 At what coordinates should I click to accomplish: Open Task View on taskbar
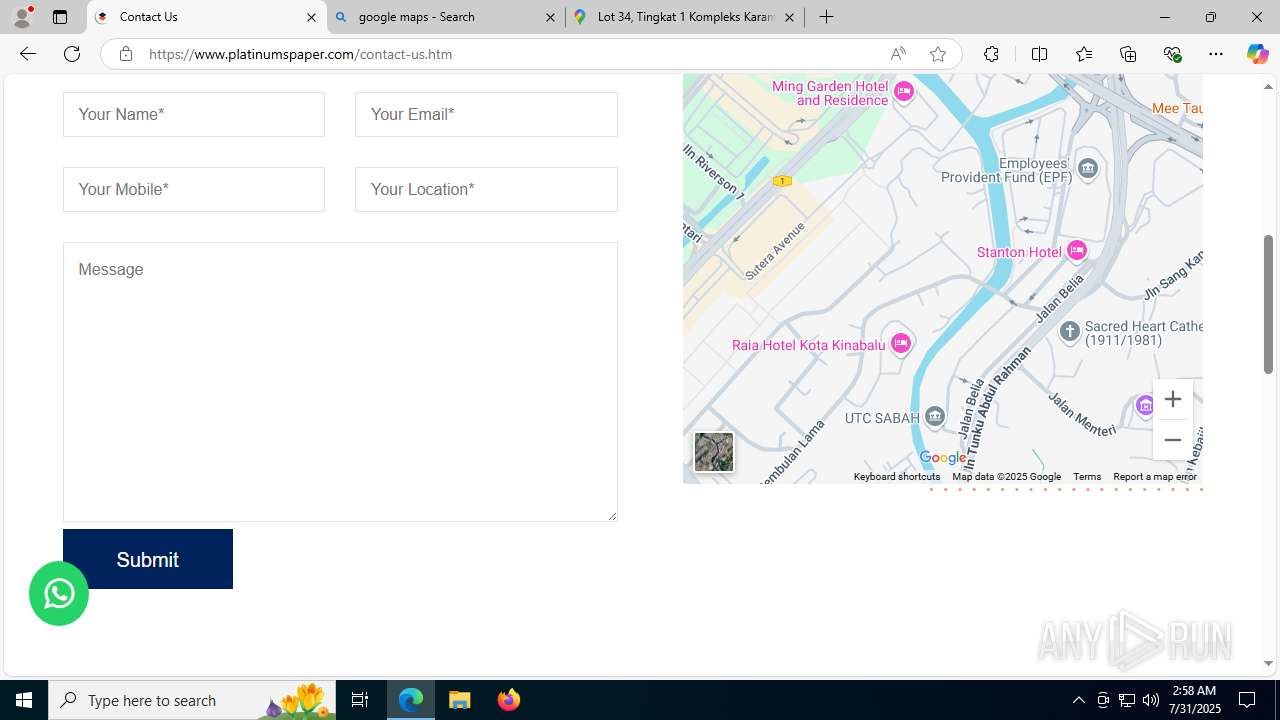tap(360, 700)
